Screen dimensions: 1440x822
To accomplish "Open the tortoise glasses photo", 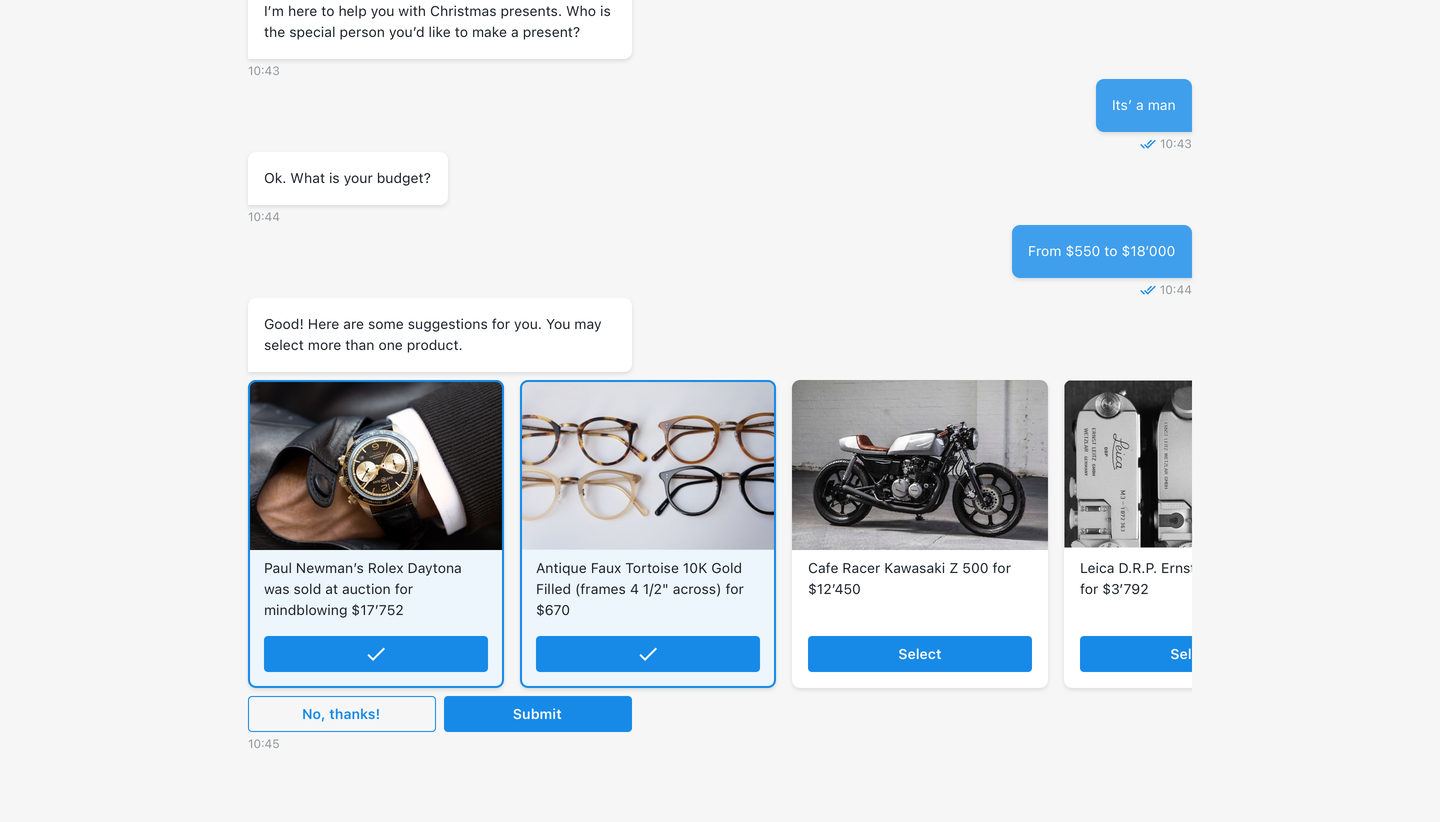I will (x=648, y=466).
